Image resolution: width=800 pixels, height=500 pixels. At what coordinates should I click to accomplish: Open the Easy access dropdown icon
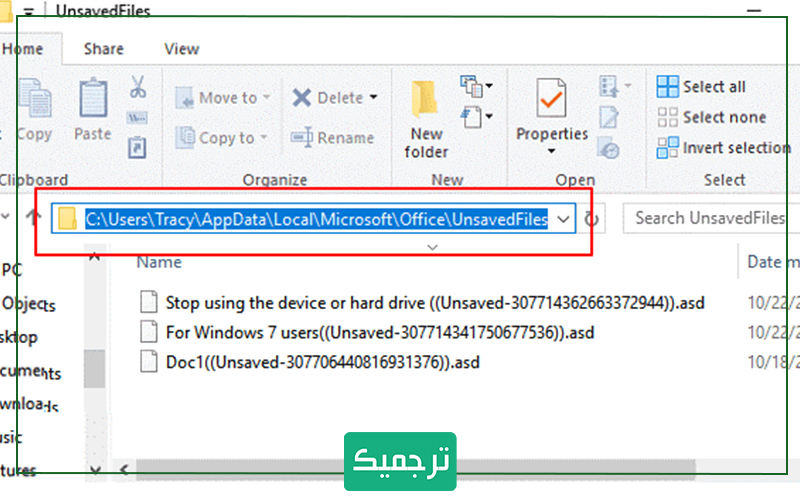pos(476,117)
